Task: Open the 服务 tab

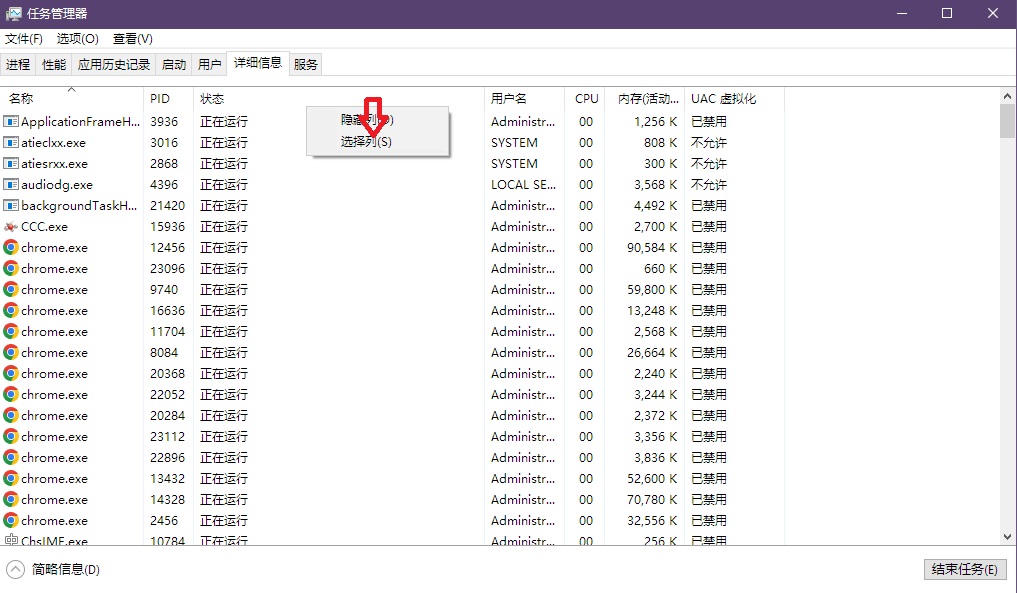Action: point(306,65)
